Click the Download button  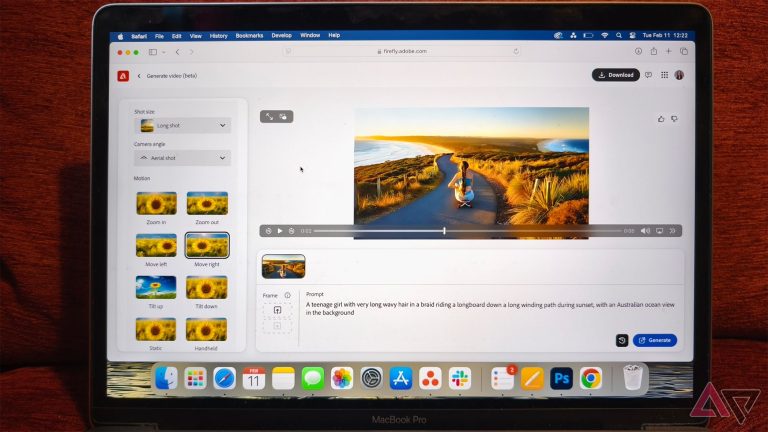pos(616,75)
